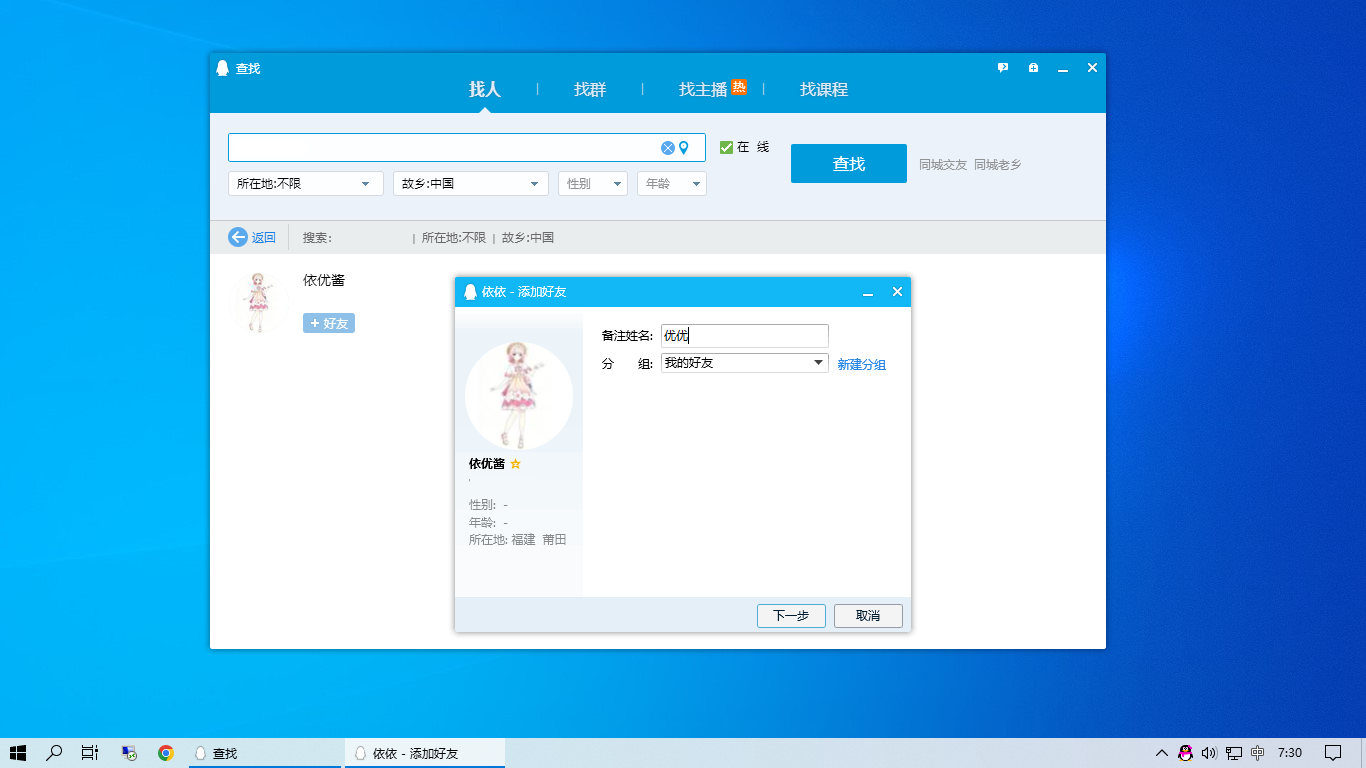Activate 依依 - 添加好友 taskbar button
The height and width of the screenshot is (768, 1366).
[425, 753]
